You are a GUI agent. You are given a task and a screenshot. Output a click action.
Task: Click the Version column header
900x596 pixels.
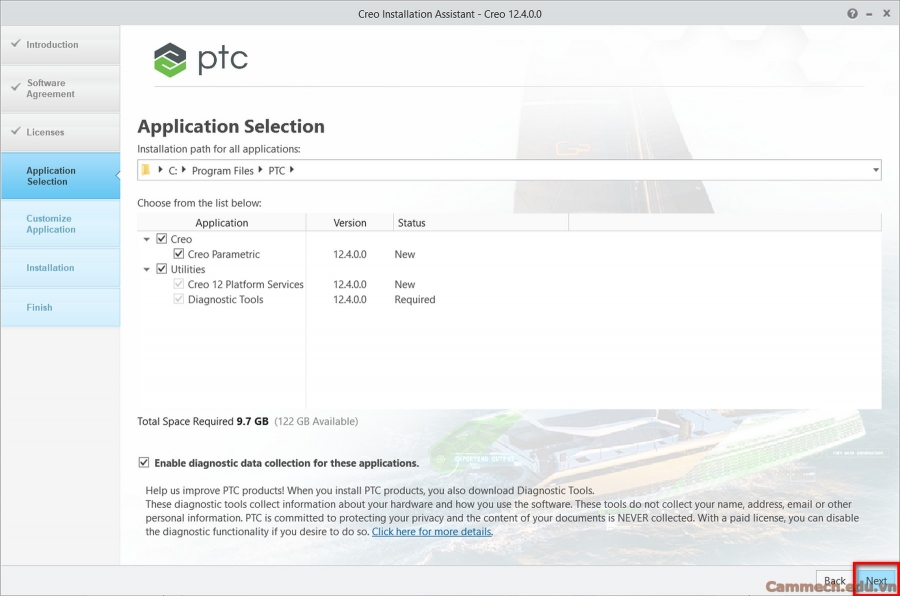348,222
